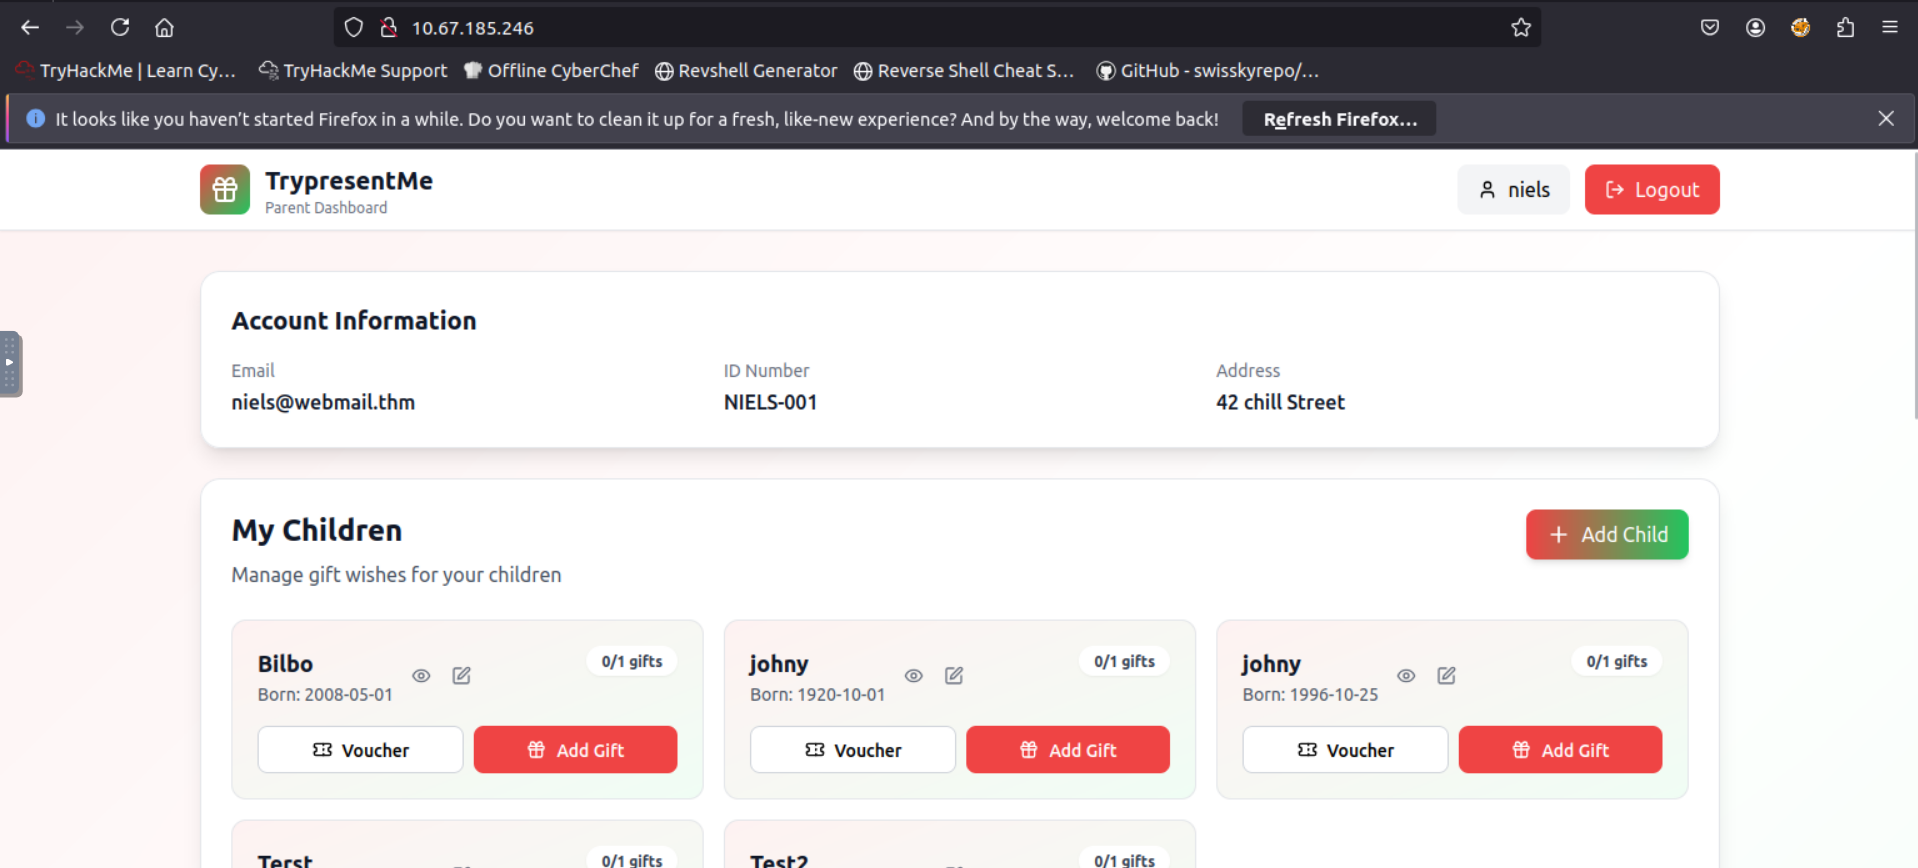Bookmark this page with the star icon
Image resolution: width=1918 pixels, height=868 pixels.
(x=1520, y=28)
